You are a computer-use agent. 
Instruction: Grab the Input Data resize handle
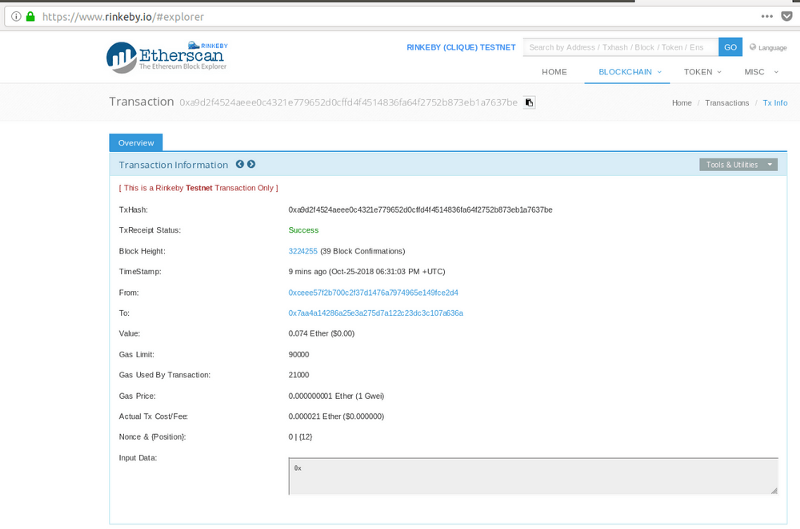pos(773,490)
